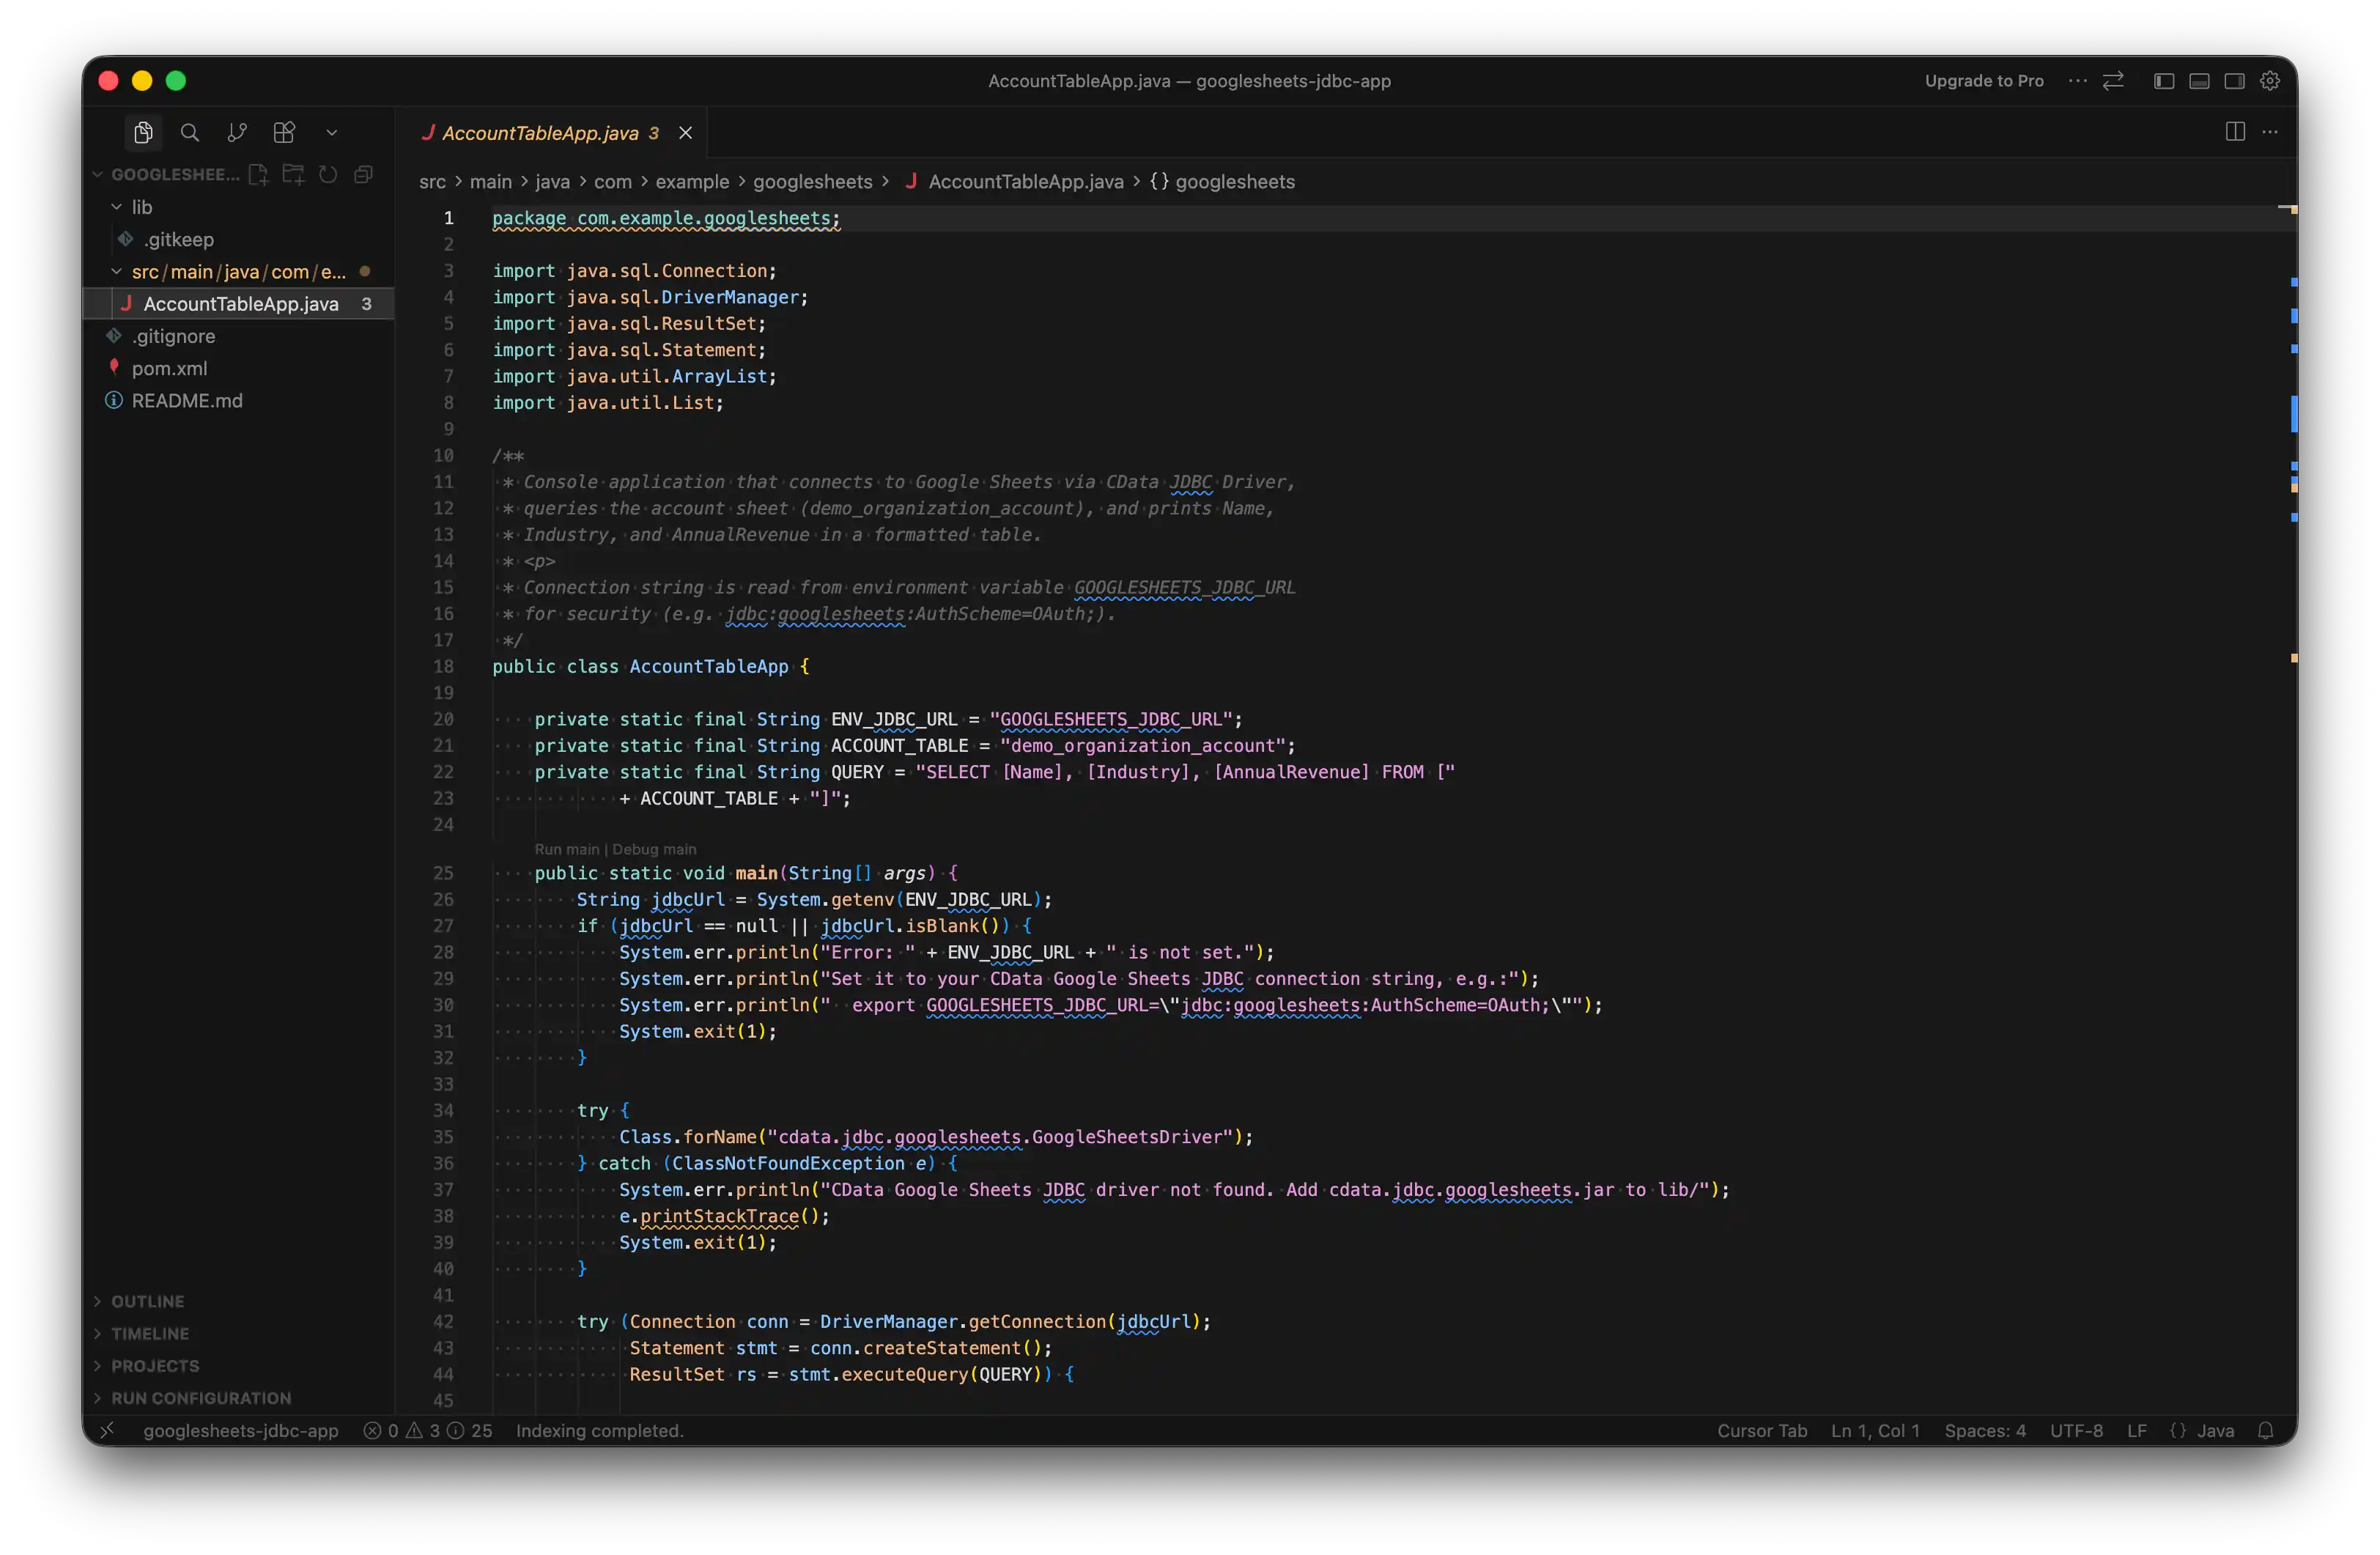Viewport: 2380px width, 1555px height.
Task: Click the refresh icon beside project name
Action: [x=328, y=174]
